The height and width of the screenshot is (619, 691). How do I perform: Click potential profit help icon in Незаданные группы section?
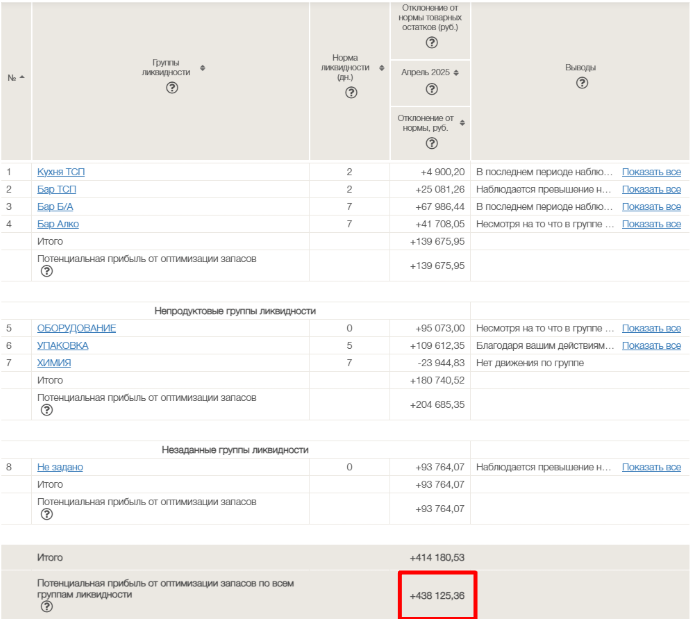[46, 514]
